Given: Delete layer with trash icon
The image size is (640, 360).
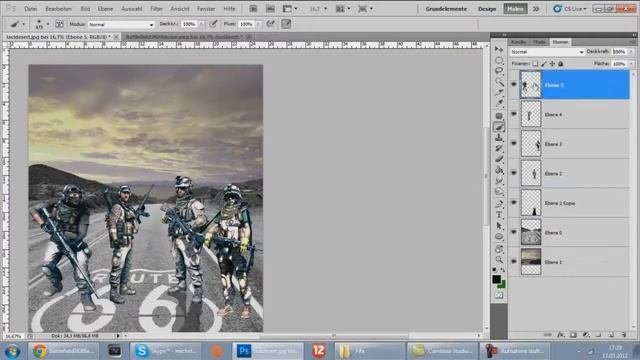Looking at the screenshot, I should 624,335.
